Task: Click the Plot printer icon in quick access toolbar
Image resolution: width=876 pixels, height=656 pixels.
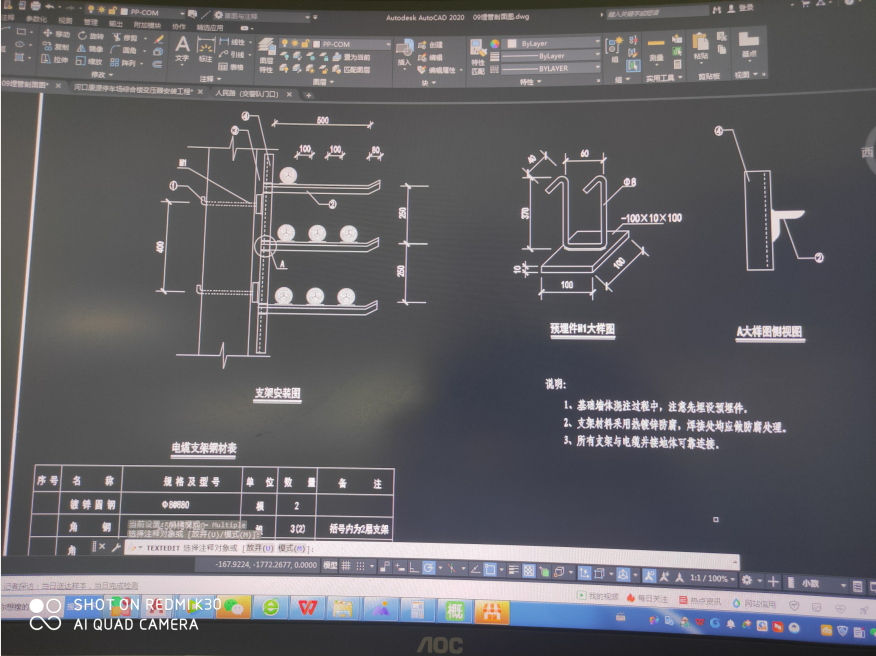Action: pos(36,6)
